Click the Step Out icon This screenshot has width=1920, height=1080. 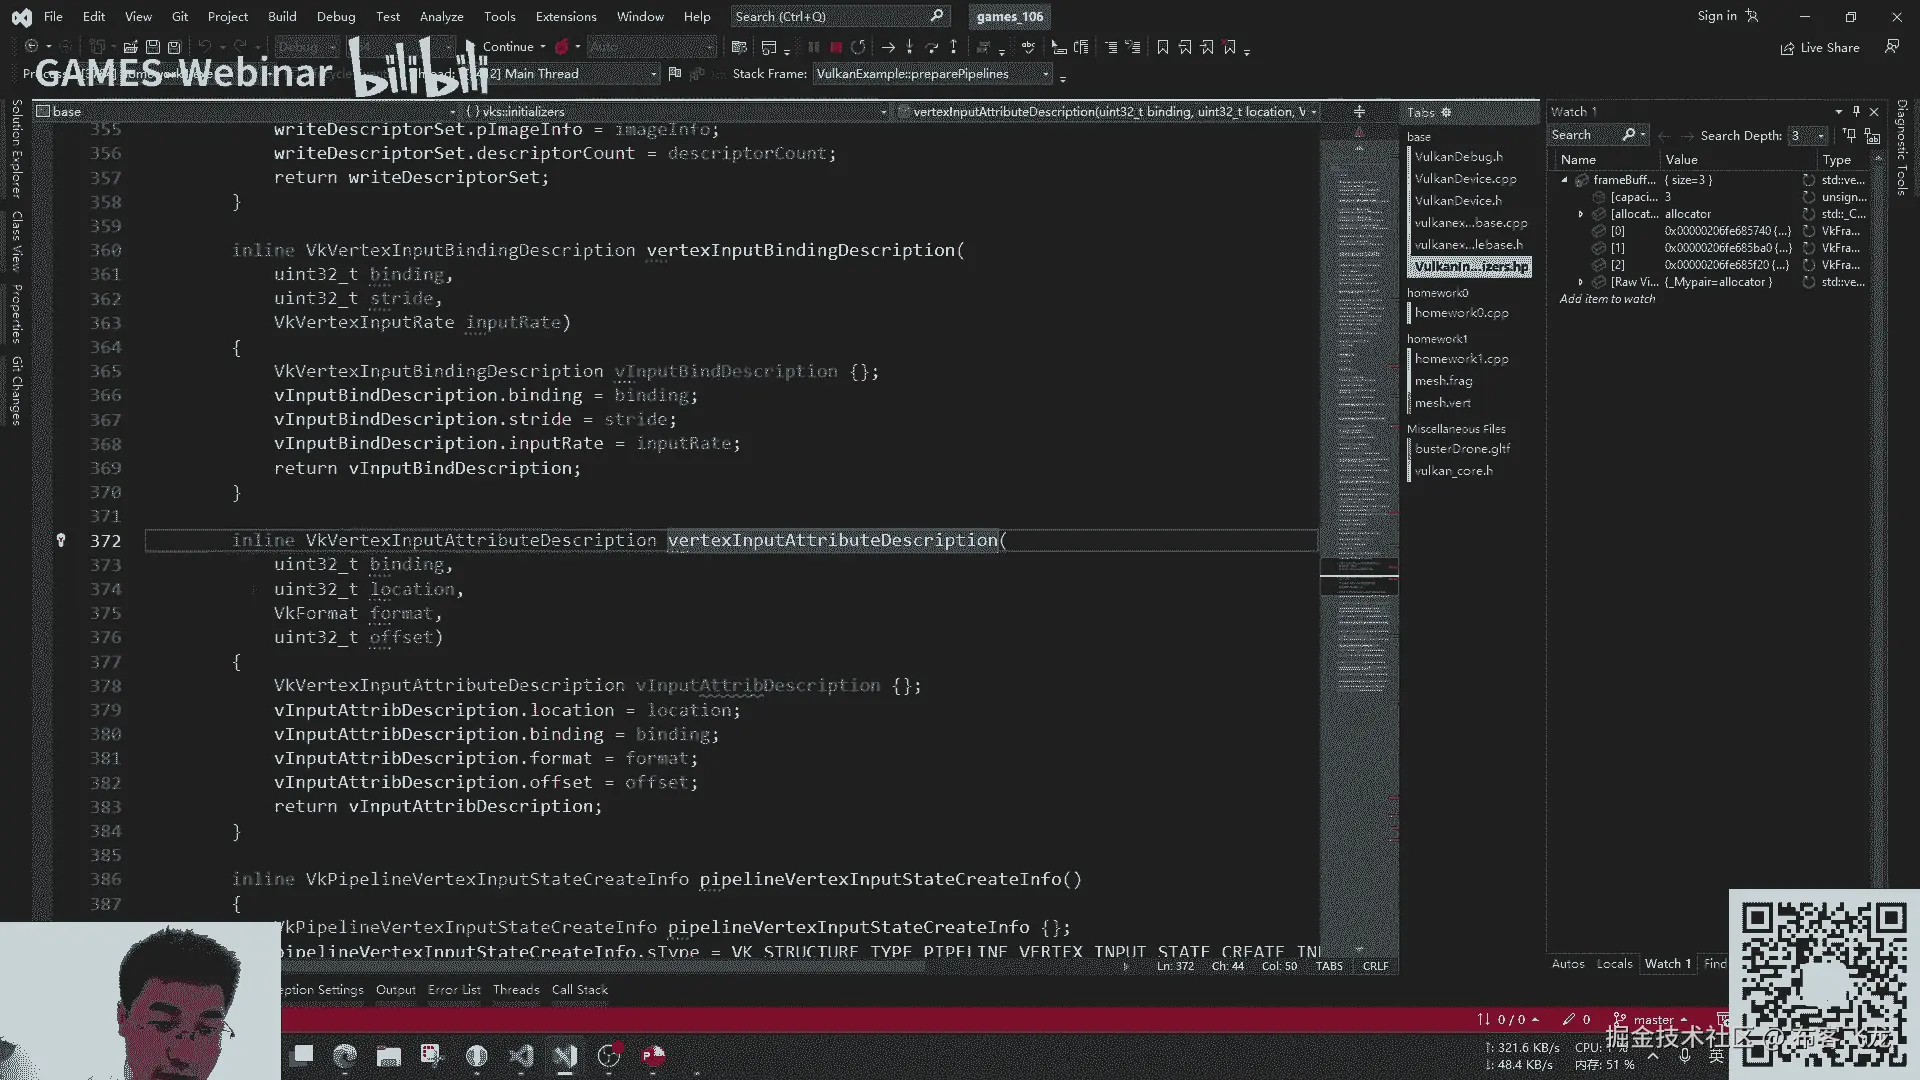(953, 47)
